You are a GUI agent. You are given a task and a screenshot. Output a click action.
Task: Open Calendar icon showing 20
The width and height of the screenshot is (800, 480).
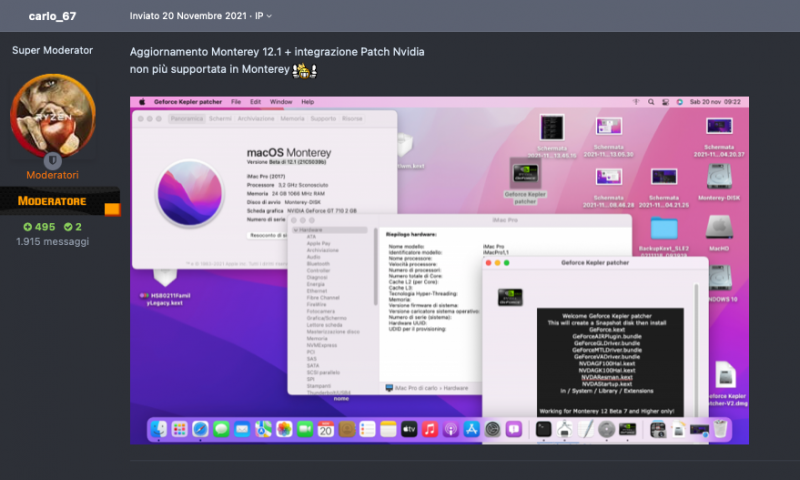326,430
